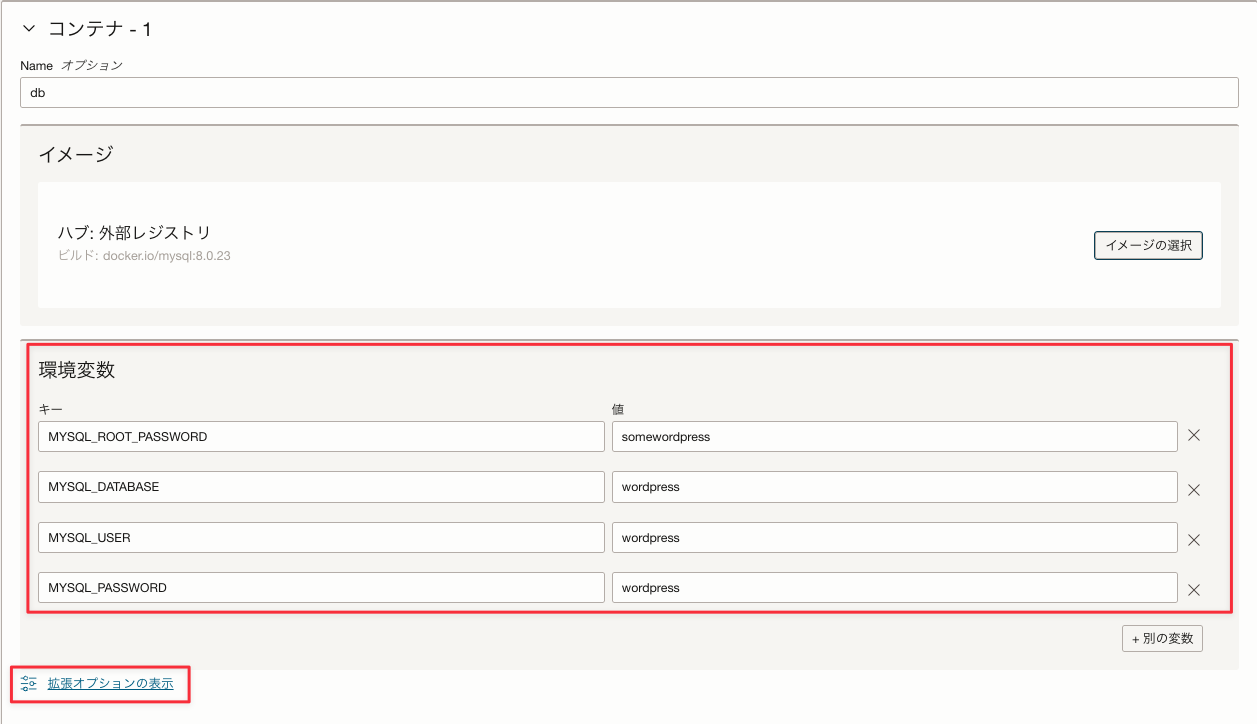Click the MYSQL_PASSWORD key field

click(321, 588)
